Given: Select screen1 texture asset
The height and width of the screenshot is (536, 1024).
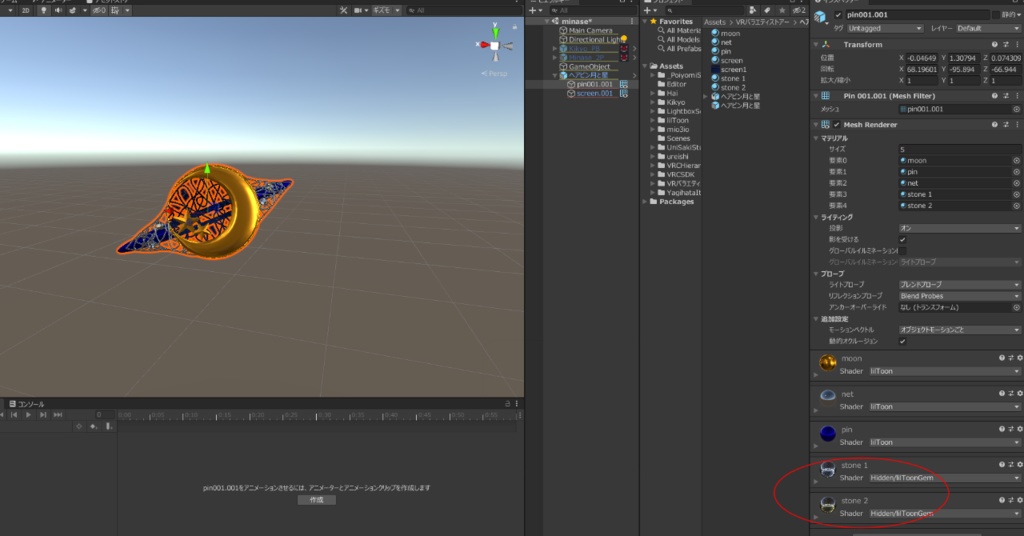Looking at the screenshot, I should (729, 70).
